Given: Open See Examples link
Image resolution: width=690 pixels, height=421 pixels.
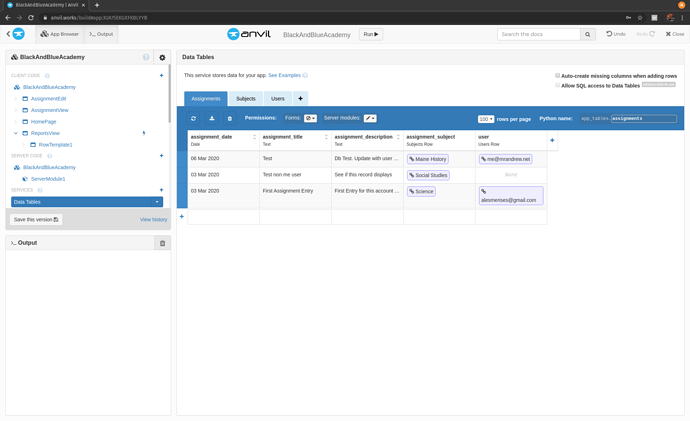Looking at the screenshot, I should 284,75.
